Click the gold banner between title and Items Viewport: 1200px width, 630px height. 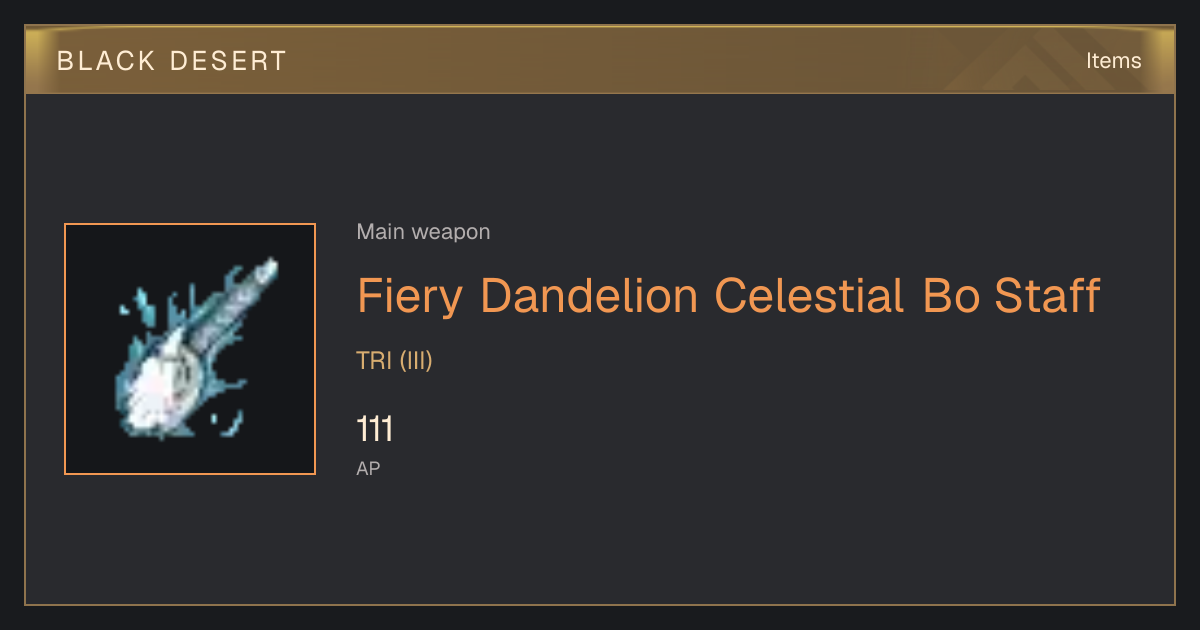pyautogui.click(x=680, y=61)
